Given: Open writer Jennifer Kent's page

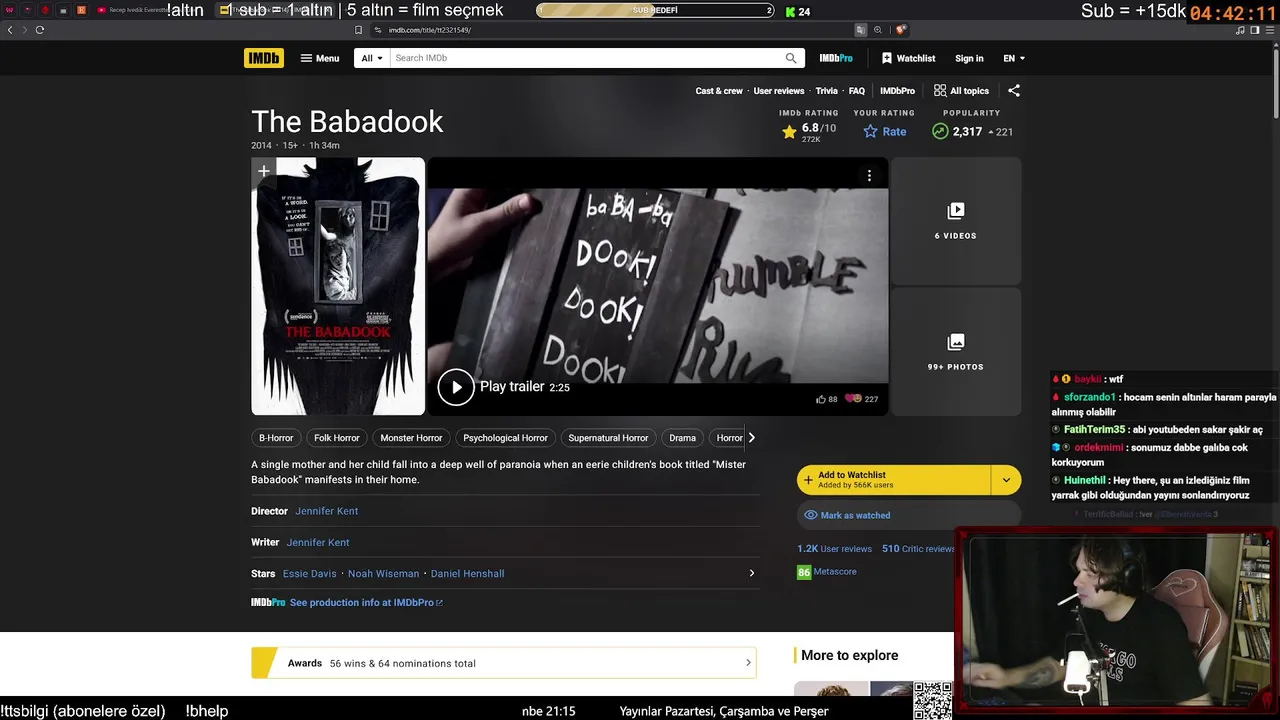Looking at the screenshot, I should [x=318, y=542].
